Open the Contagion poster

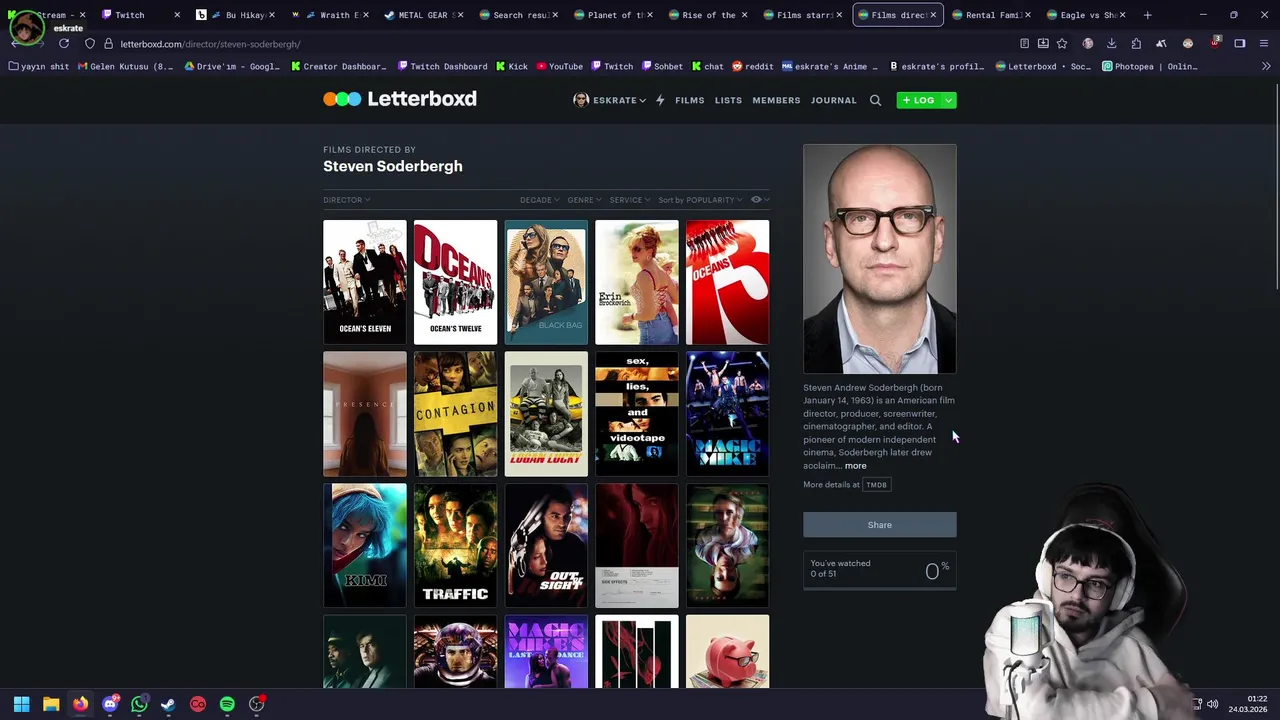[455, 414]
